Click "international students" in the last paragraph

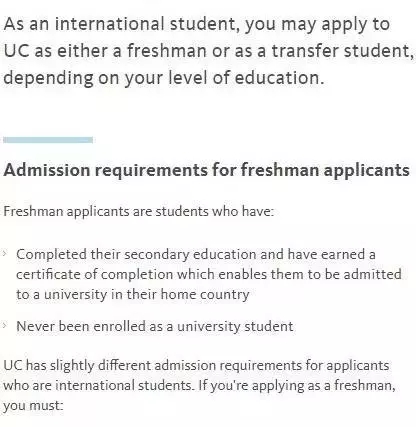pyautogui.click(x=123, y=386)
